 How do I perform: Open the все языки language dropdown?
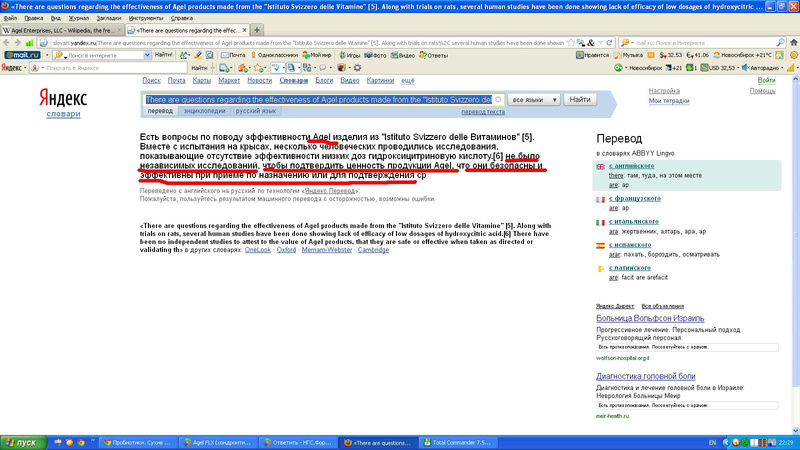point(534,99)
